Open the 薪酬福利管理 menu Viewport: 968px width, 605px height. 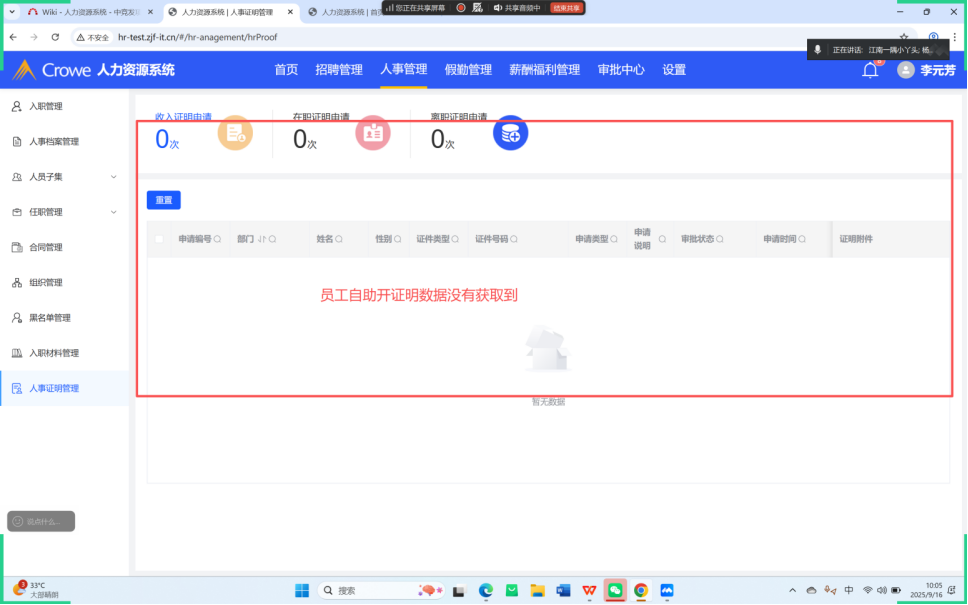(x=544, y=70)
